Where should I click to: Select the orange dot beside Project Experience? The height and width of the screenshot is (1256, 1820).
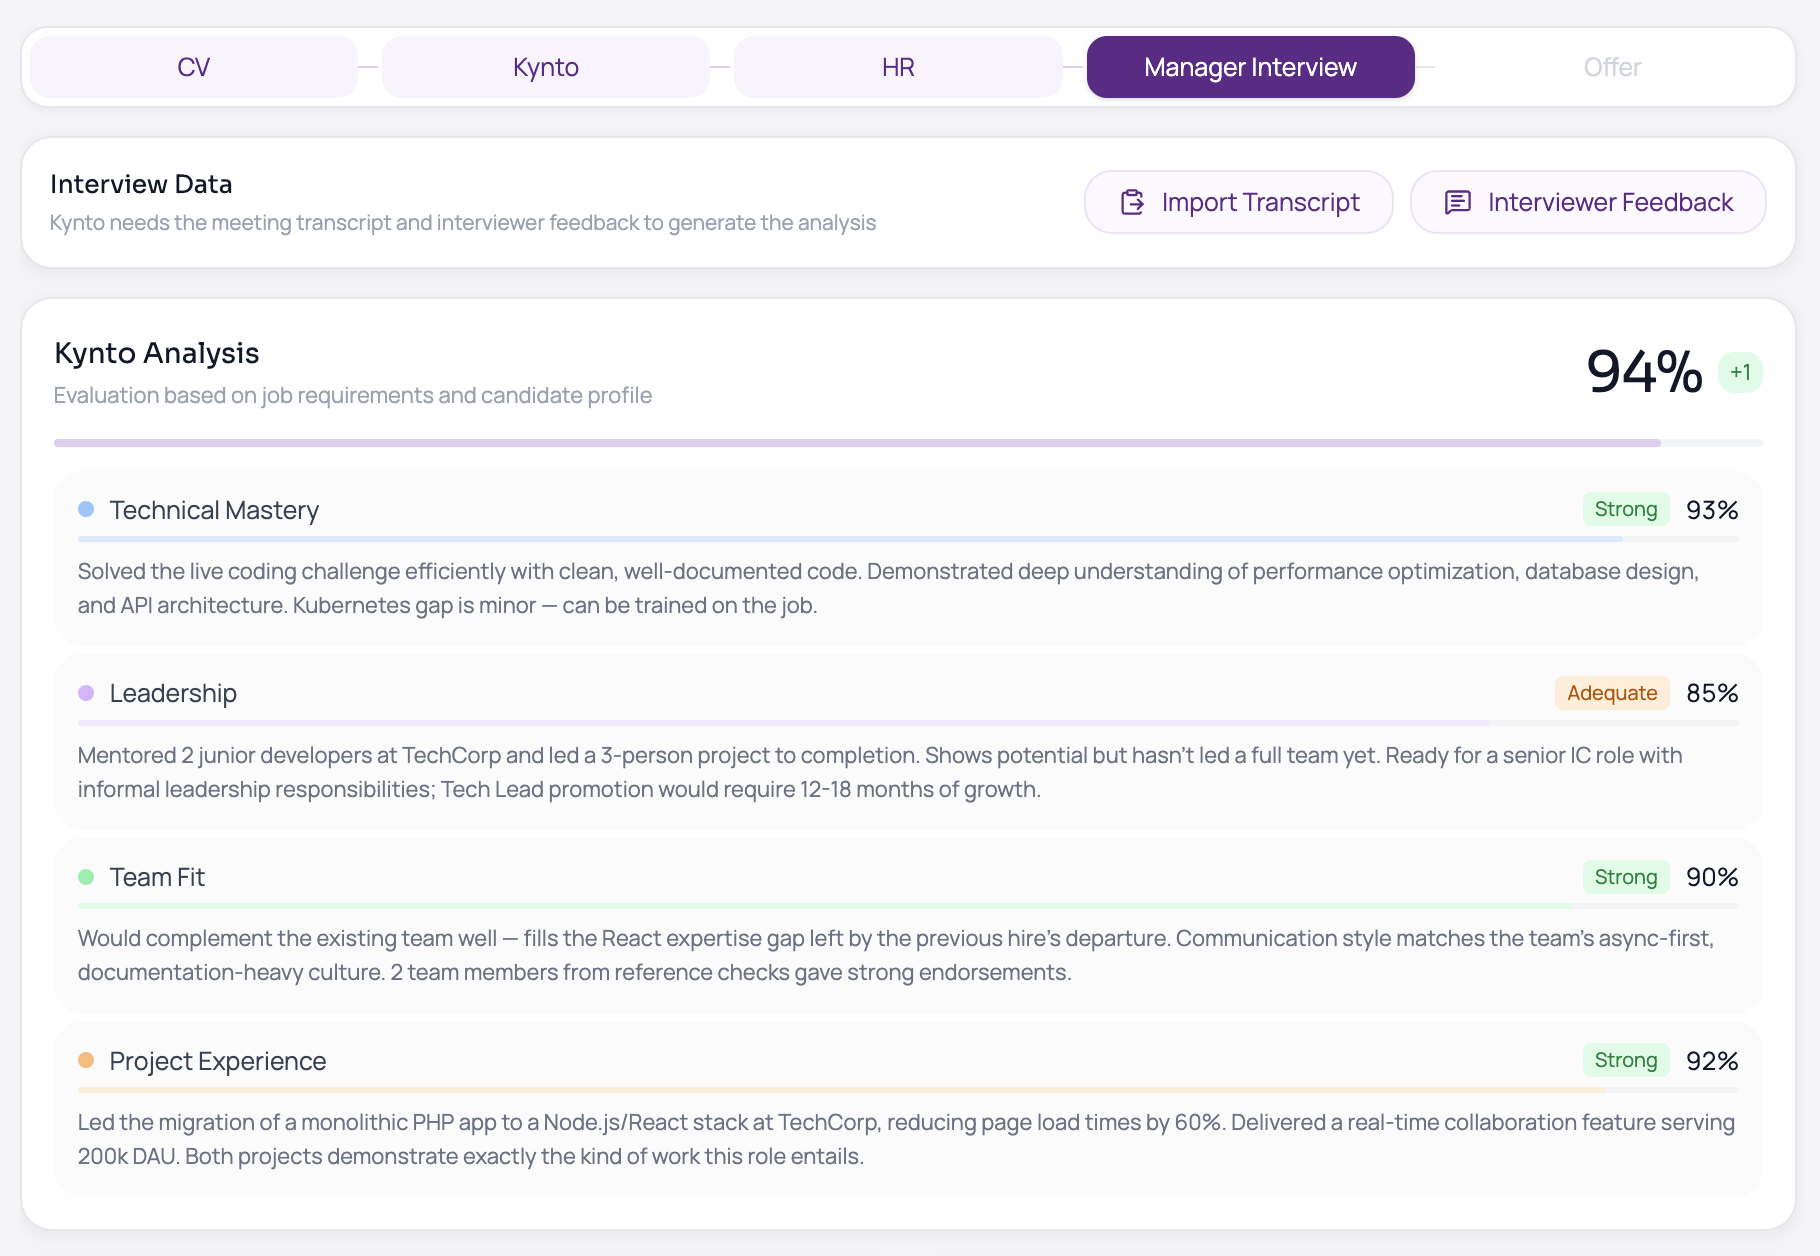(x=86, y=1059)
